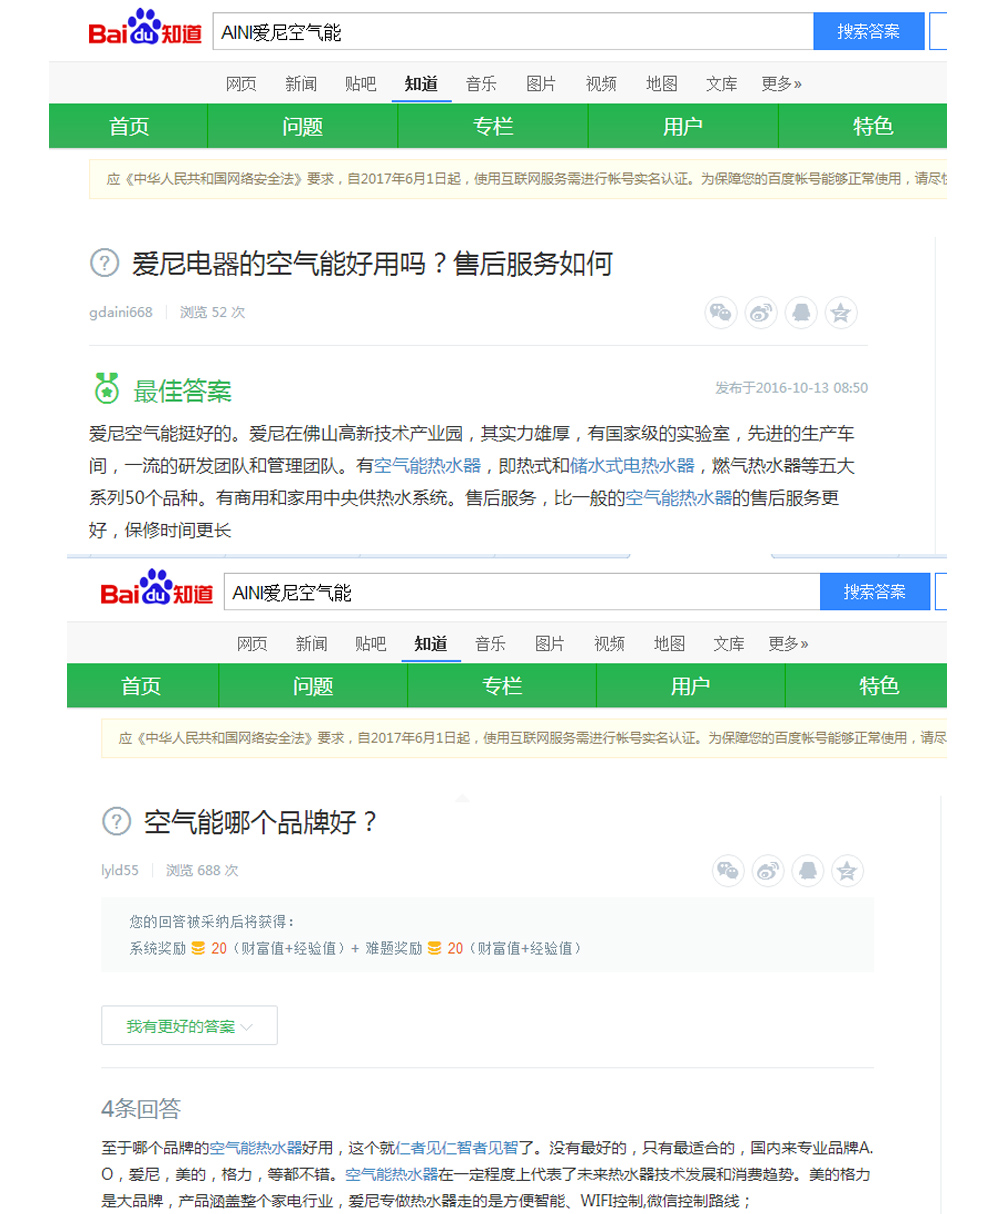Click Weibo share icon on lyld55 question
The image size is (1000, 1214).
(x=768, y=870)
